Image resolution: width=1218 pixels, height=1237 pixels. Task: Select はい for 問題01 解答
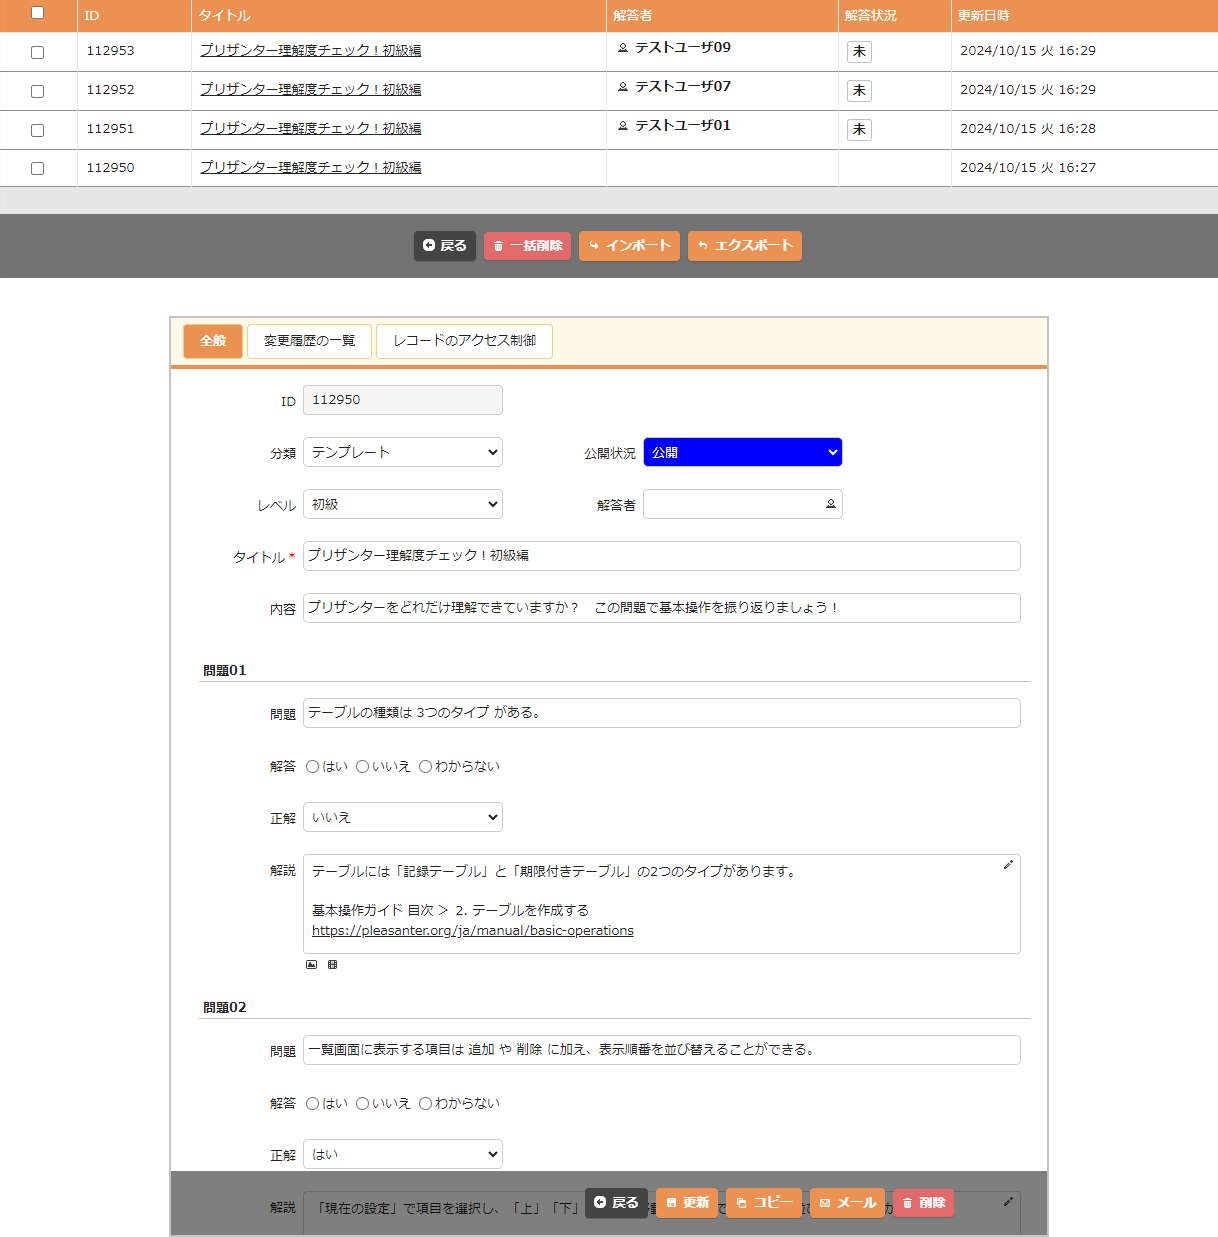[x=312, y=767]
